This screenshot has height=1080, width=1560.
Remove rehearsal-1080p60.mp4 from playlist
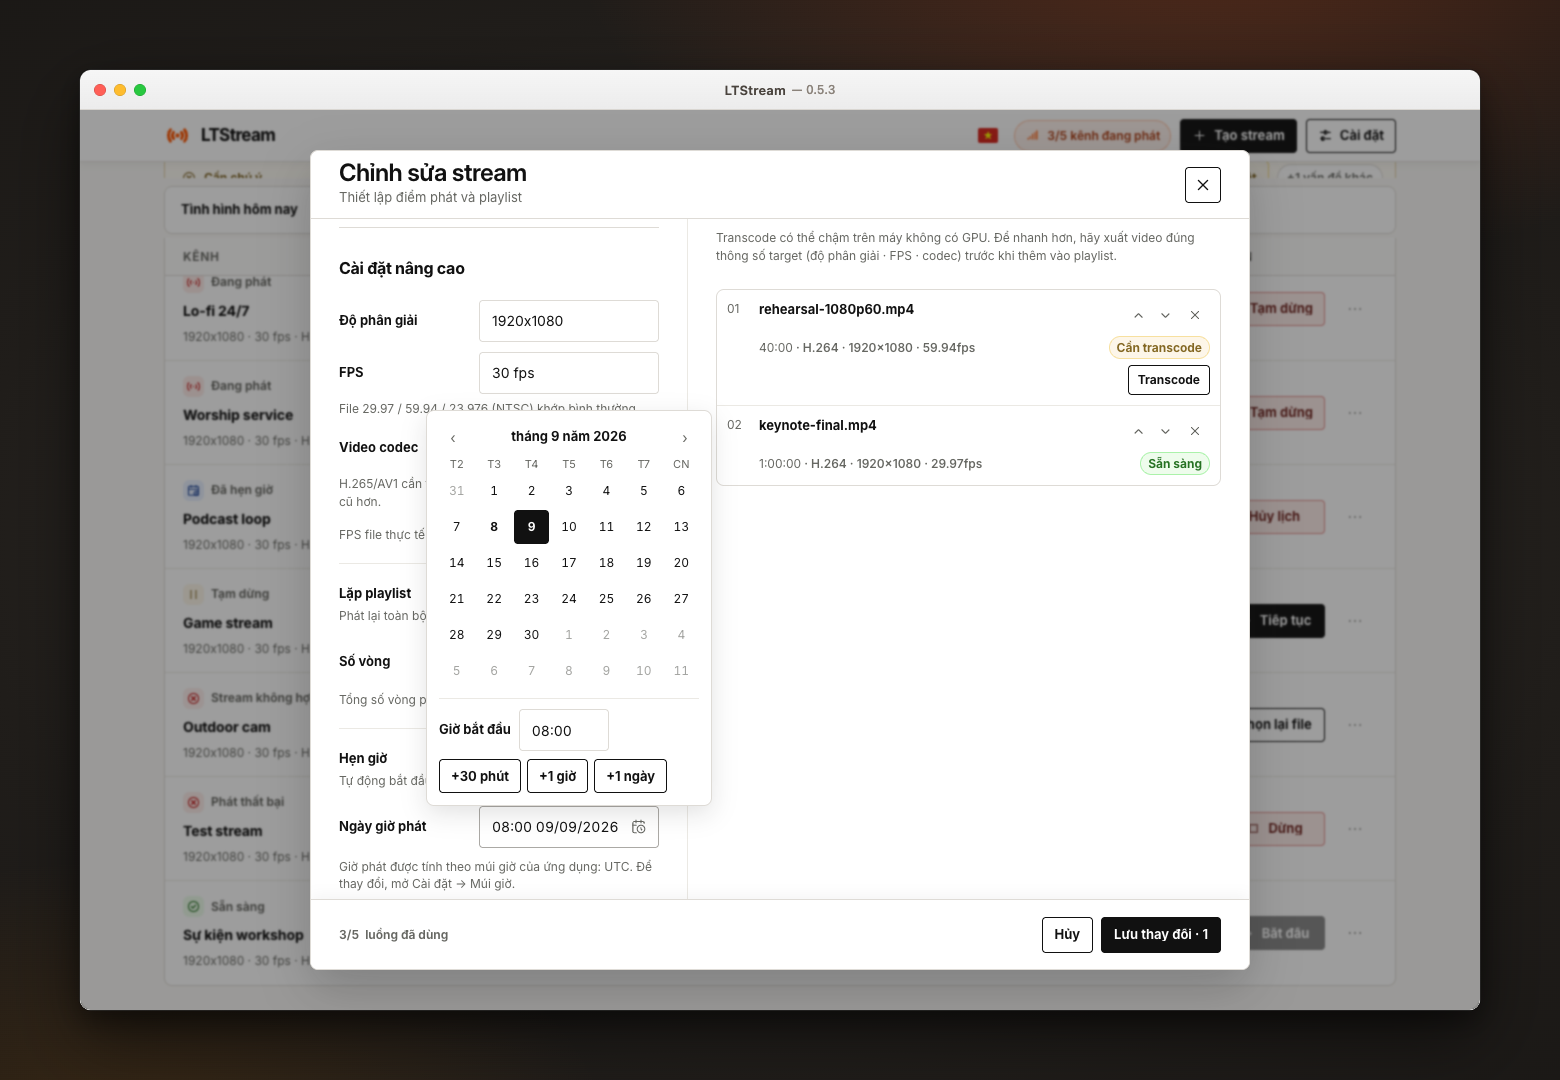(1194, 315)
